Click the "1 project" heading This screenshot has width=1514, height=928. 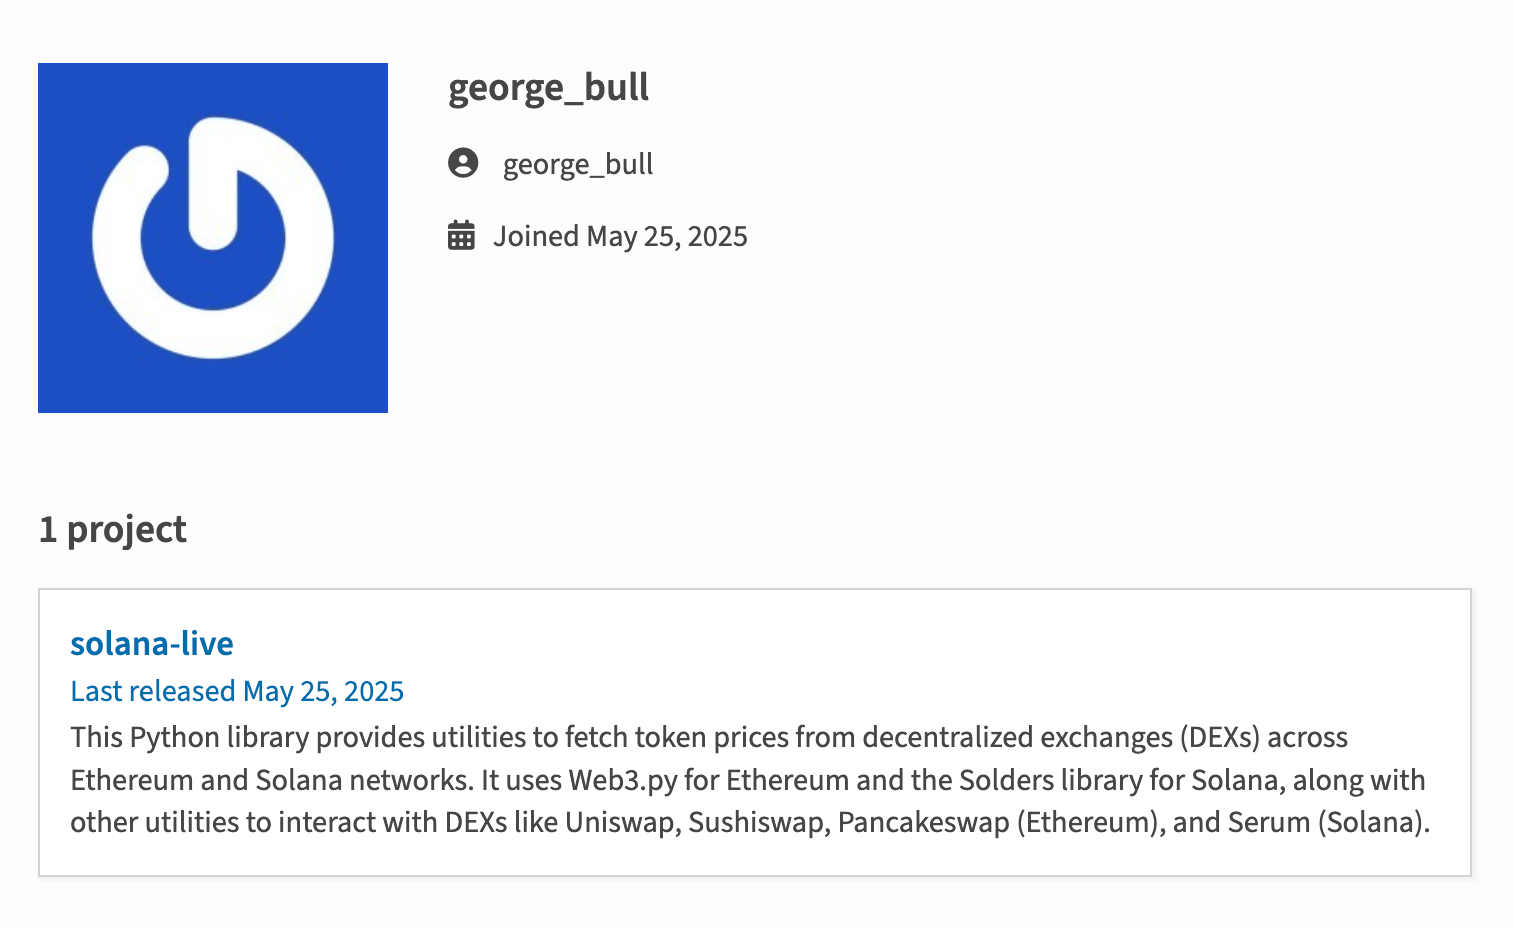[113, 529]
